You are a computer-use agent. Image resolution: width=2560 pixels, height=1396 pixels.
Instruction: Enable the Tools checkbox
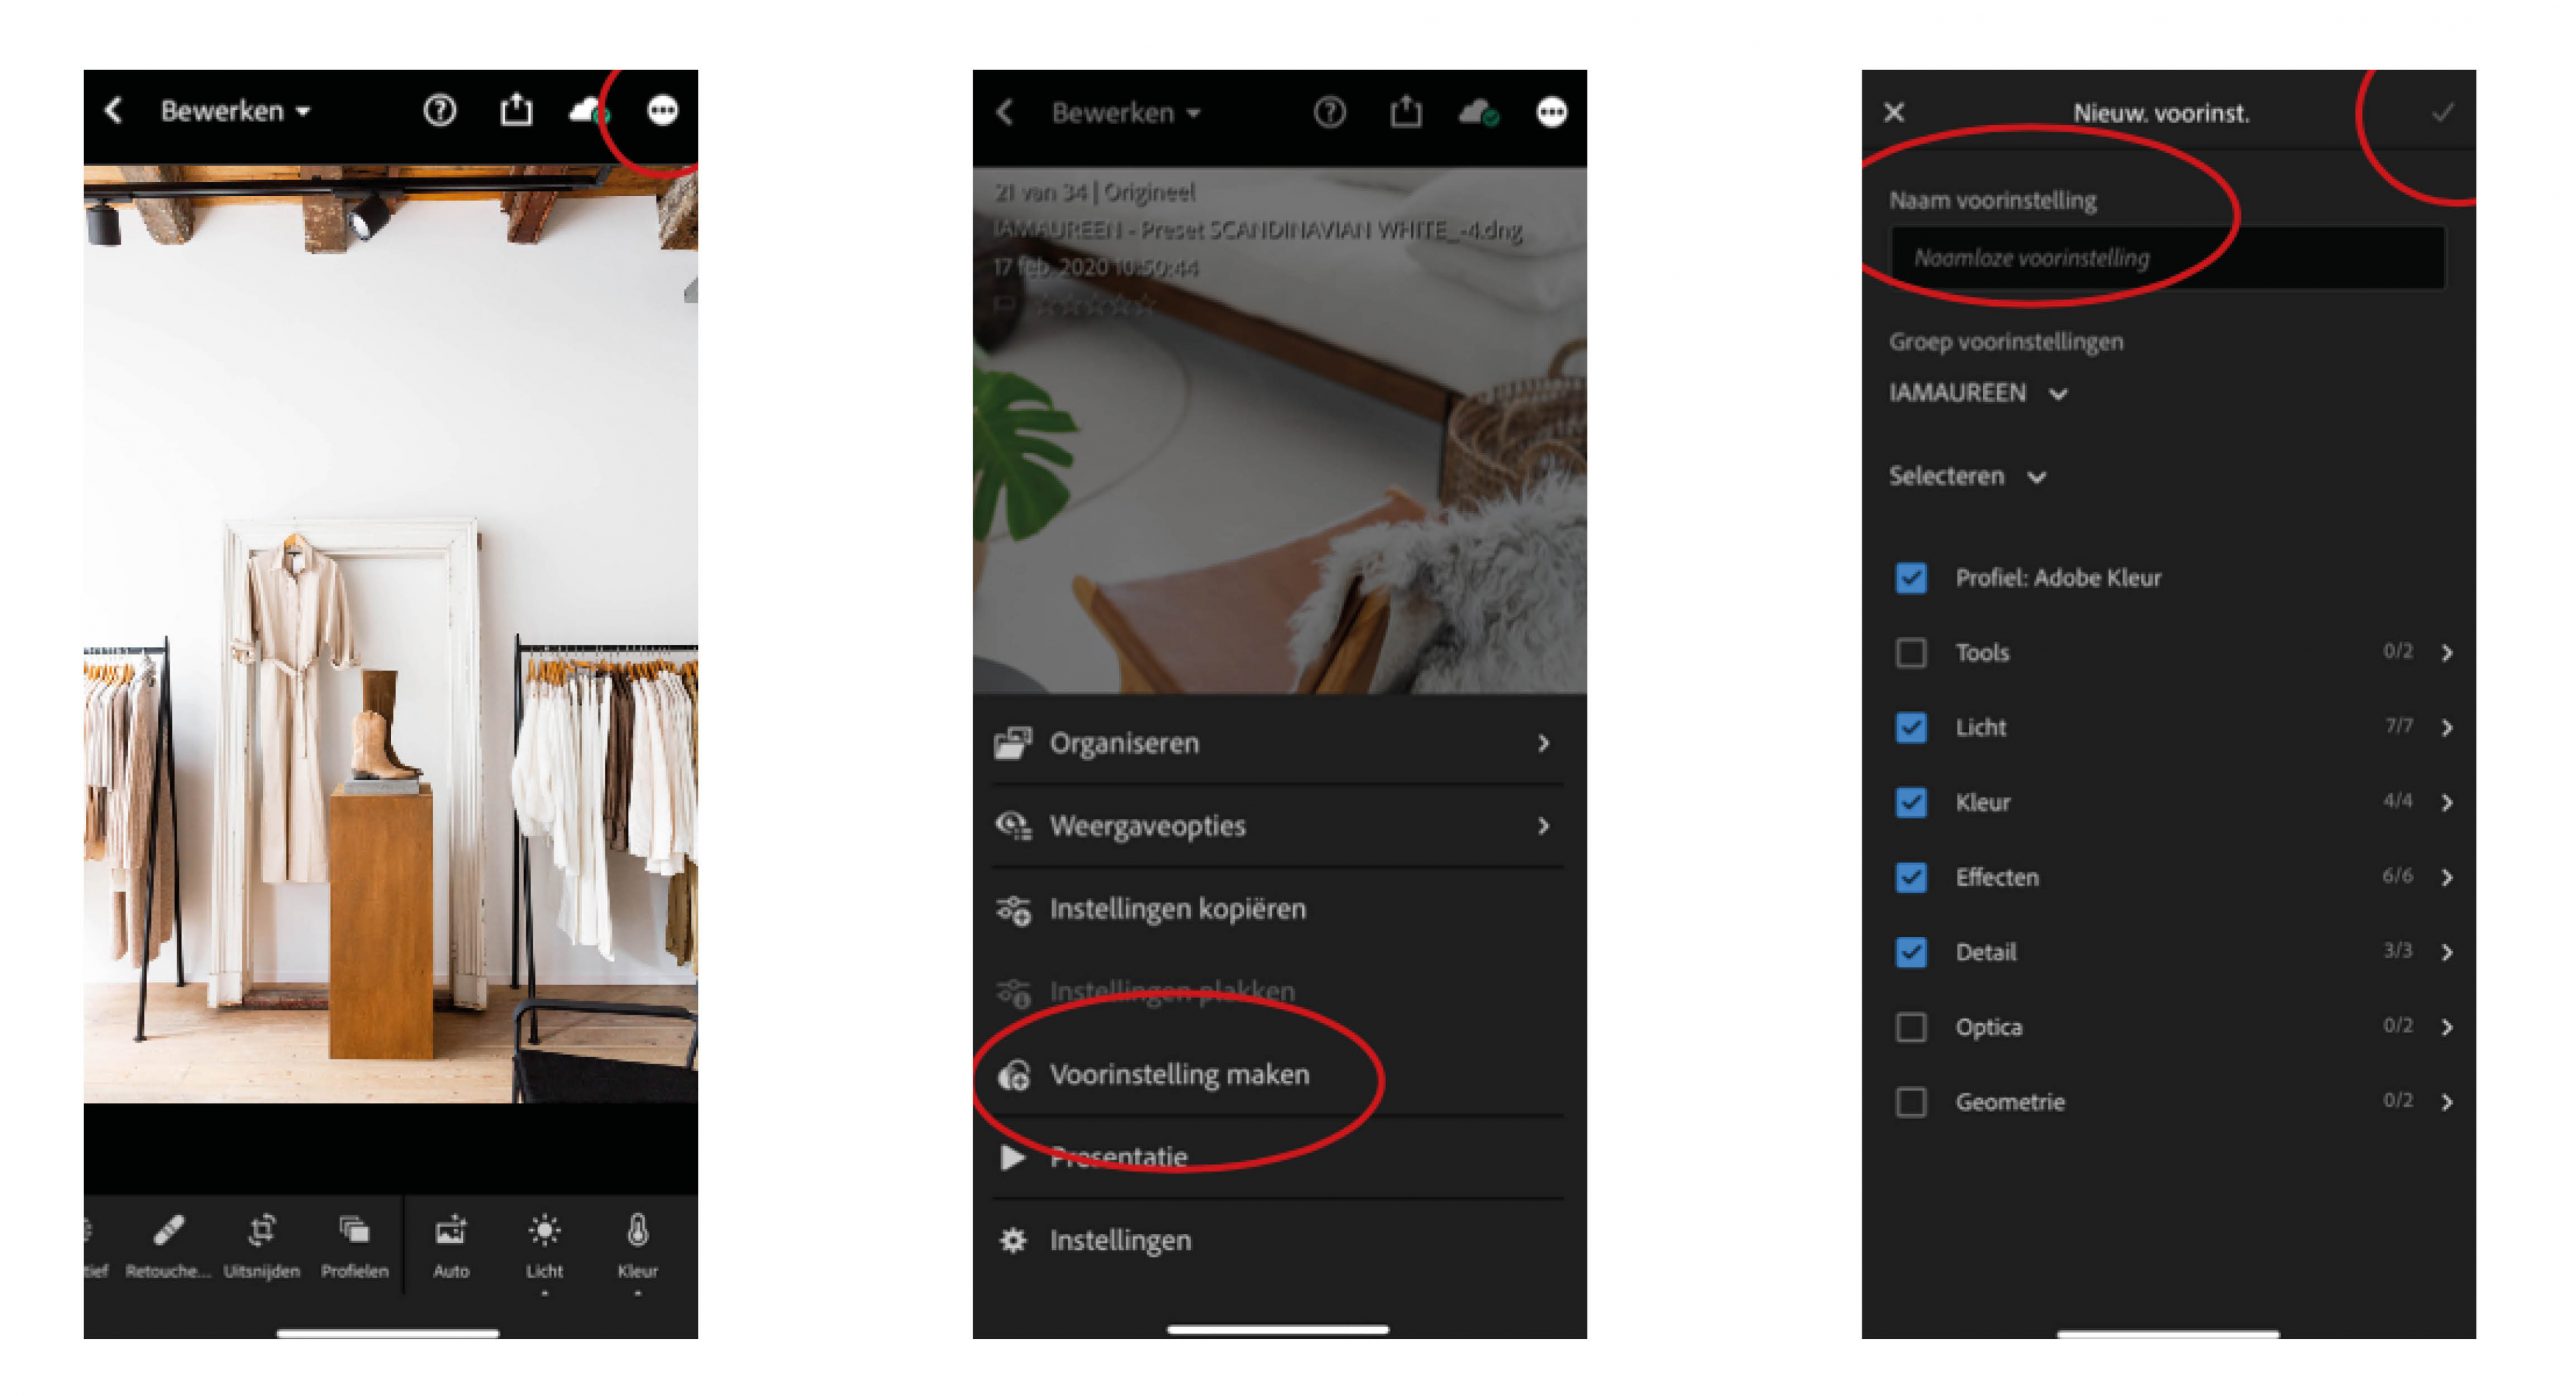pyautogui.click(x=1911, y=653)
